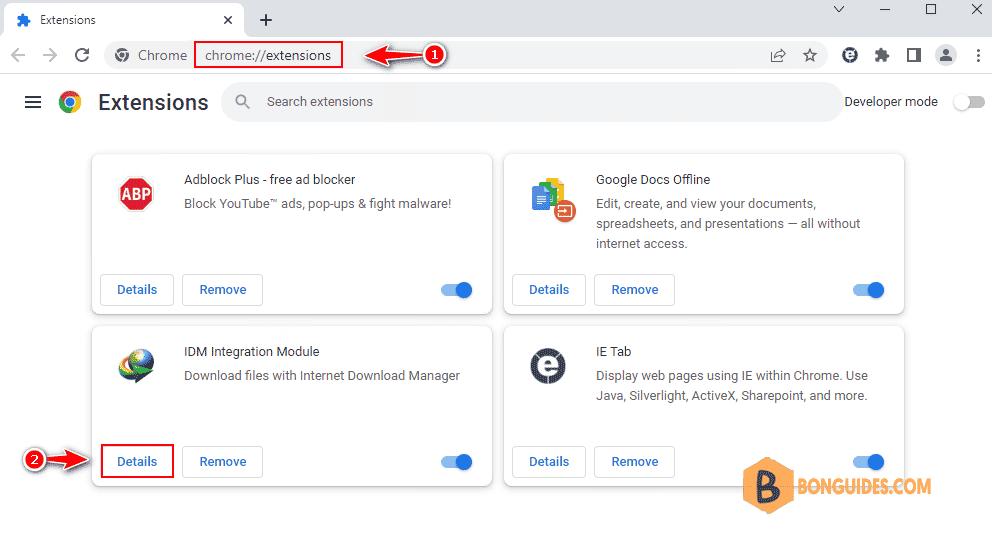
Task: Click the Chrome site info icon
Action: point(122,55)
